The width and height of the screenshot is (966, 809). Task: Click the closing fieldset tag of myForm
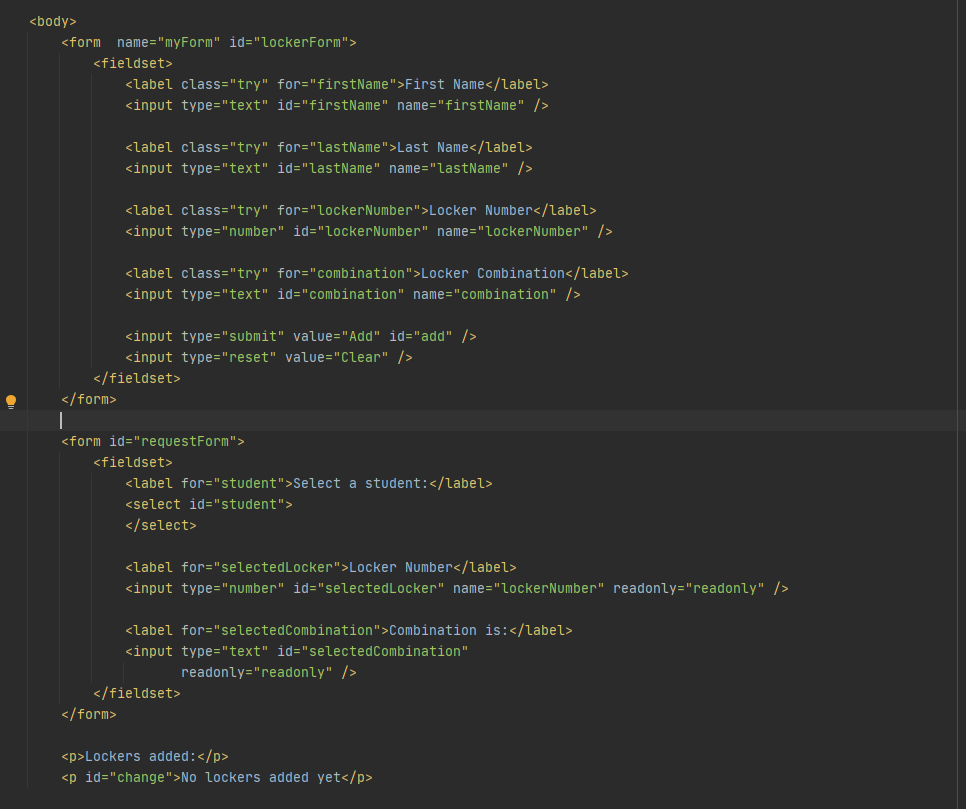pos(138,378)
